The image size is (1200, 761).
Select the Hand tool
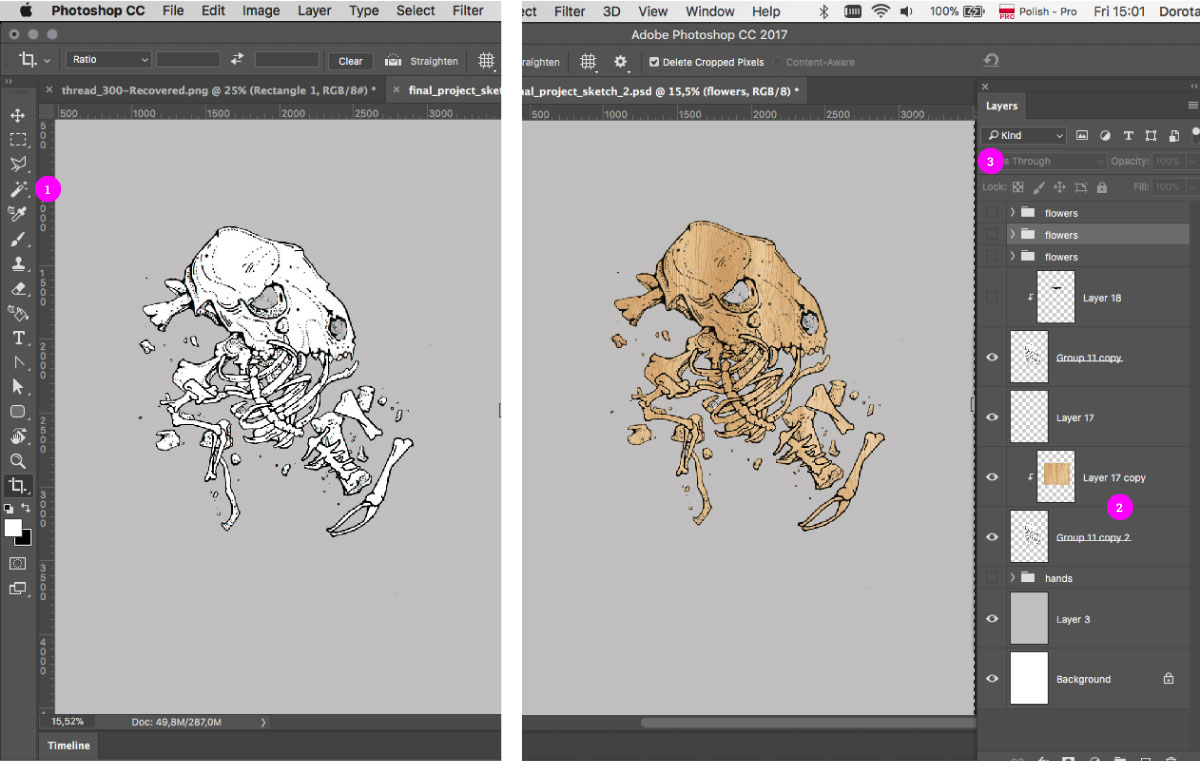click(18, 437)
